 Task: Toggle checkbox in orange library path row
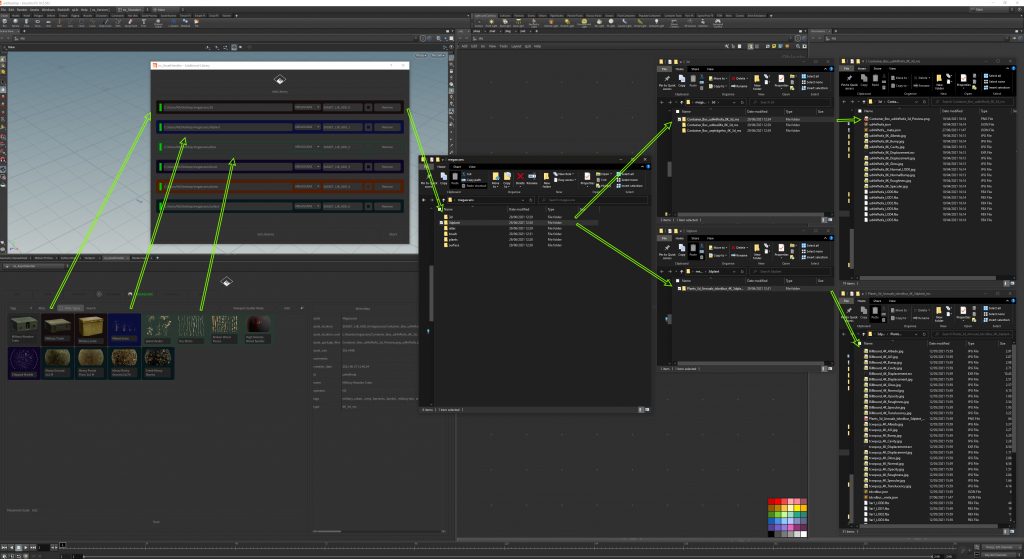coord(369,186)
